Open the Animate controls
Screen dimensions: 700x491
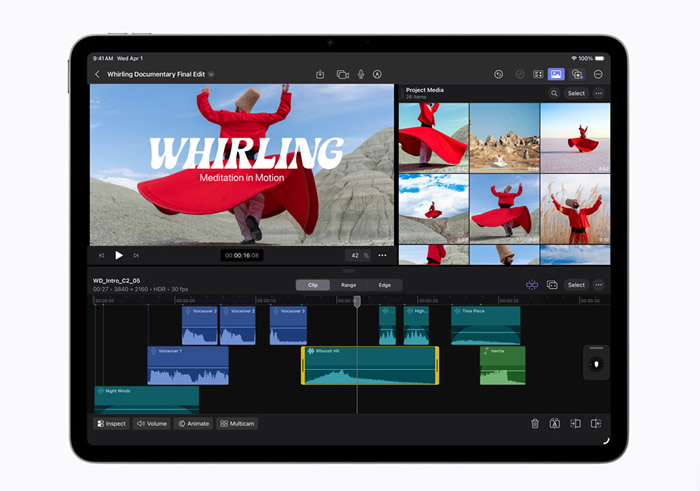click(x=194, y=424)
